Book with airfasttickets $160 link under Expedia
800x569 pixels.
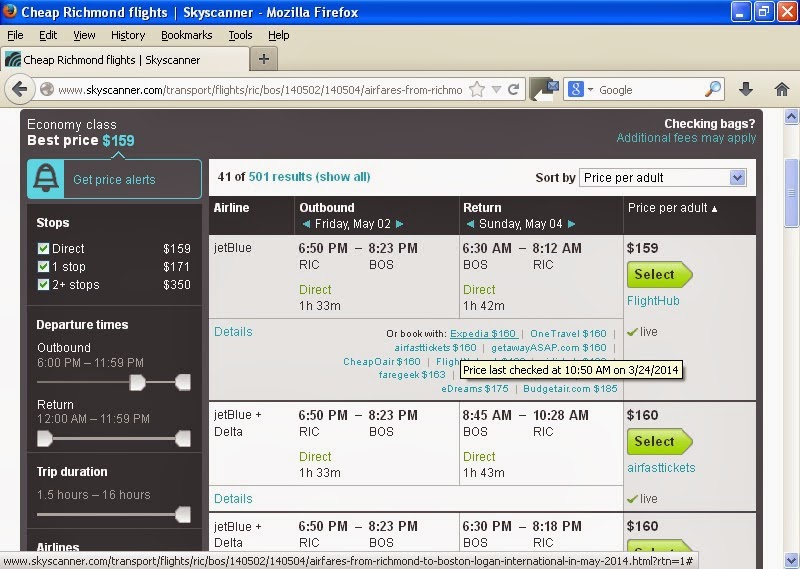point(435,348)
